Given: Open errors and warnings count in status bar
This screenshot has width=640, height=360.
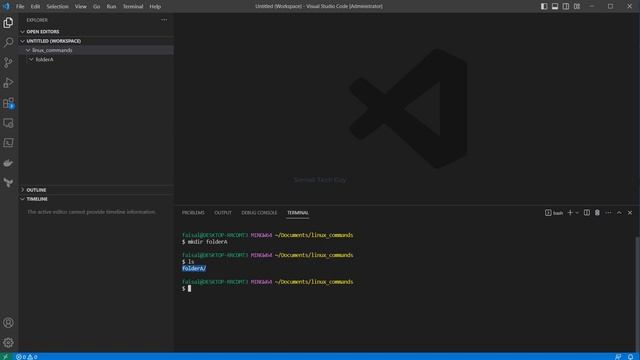Looking at the screenshot, I should pyautogui.click(x=27, y=356).
